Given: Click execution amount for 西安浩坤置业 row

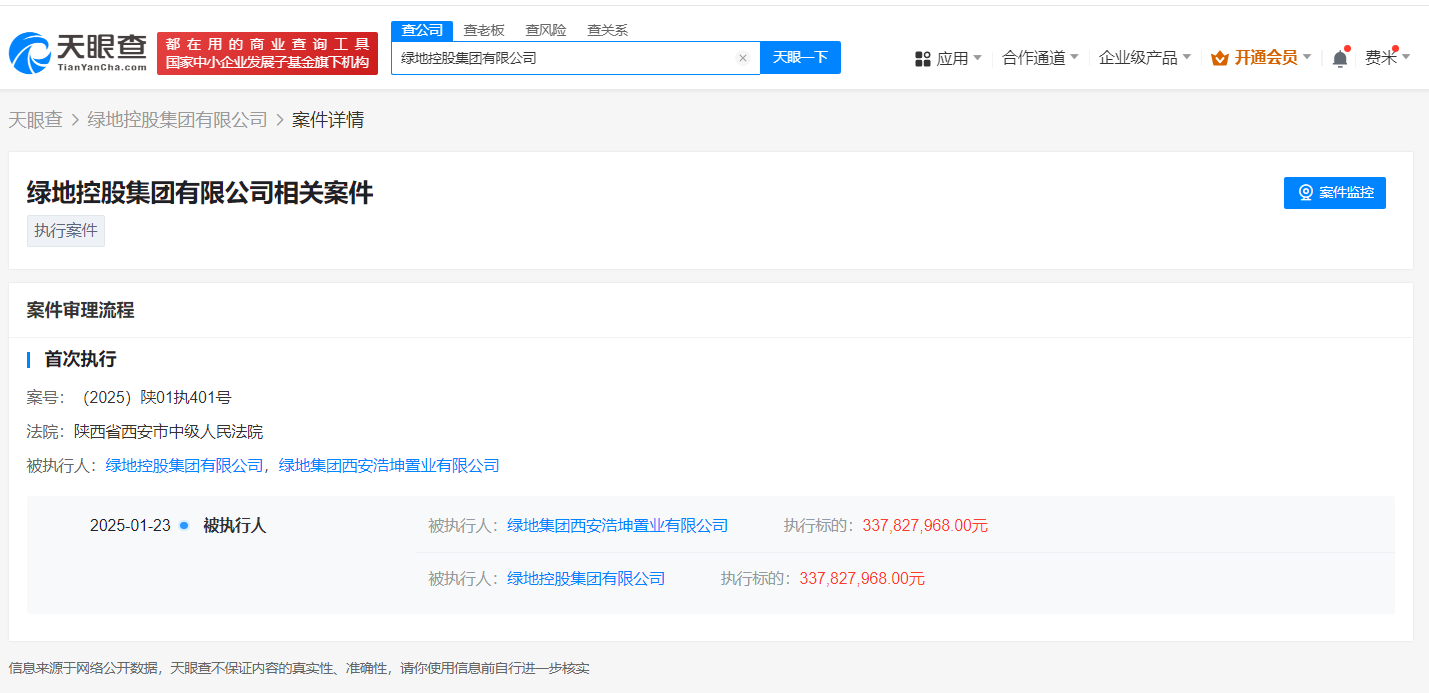Looking at the screenshot, I should click(x=925, y=526).
